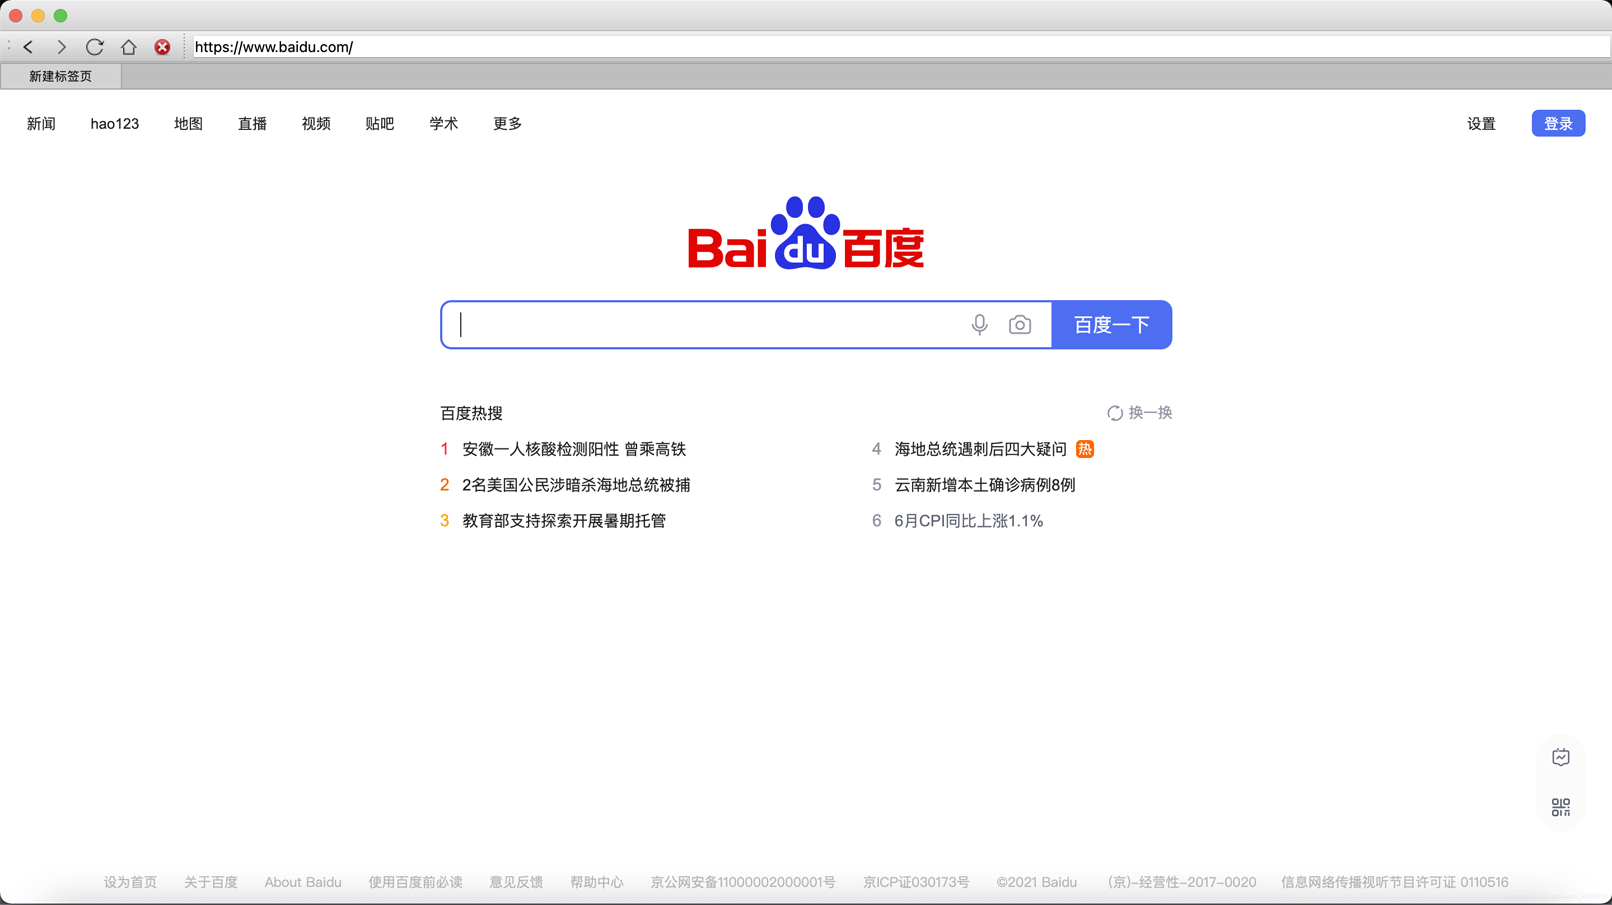
Task: Click the browser back arrow
Action: coord(29,47)
